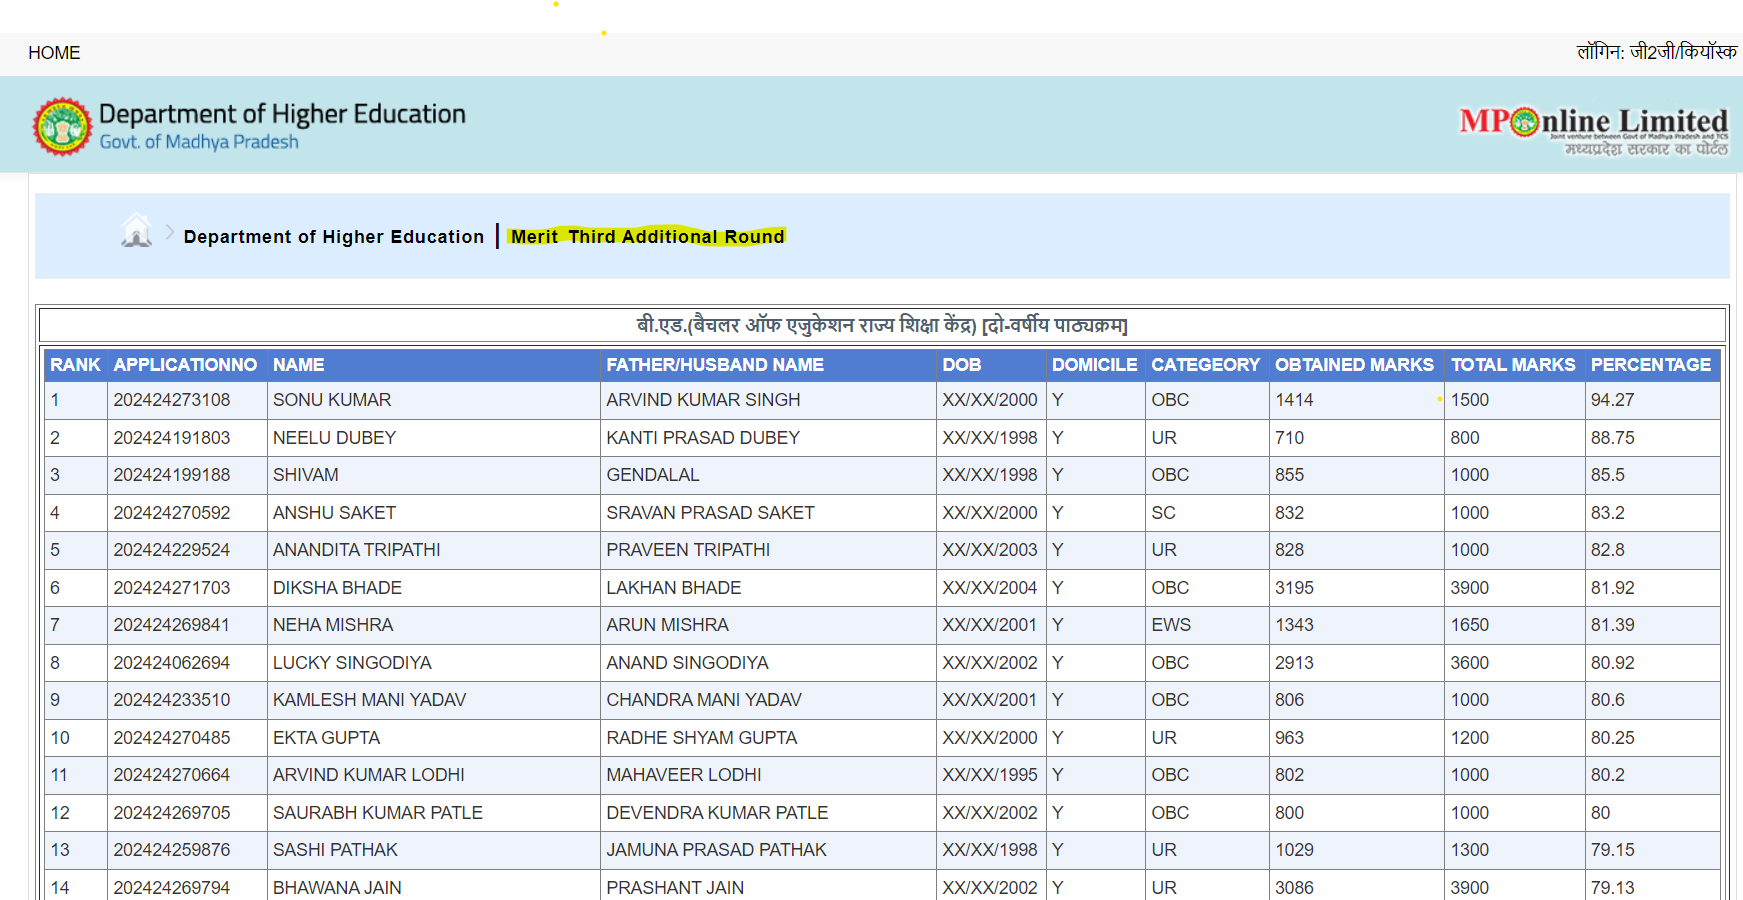The height and width of the screenshot is (900, 1743).
Task: Click the MPOnline Limited logo
Action: (1593, 131)
